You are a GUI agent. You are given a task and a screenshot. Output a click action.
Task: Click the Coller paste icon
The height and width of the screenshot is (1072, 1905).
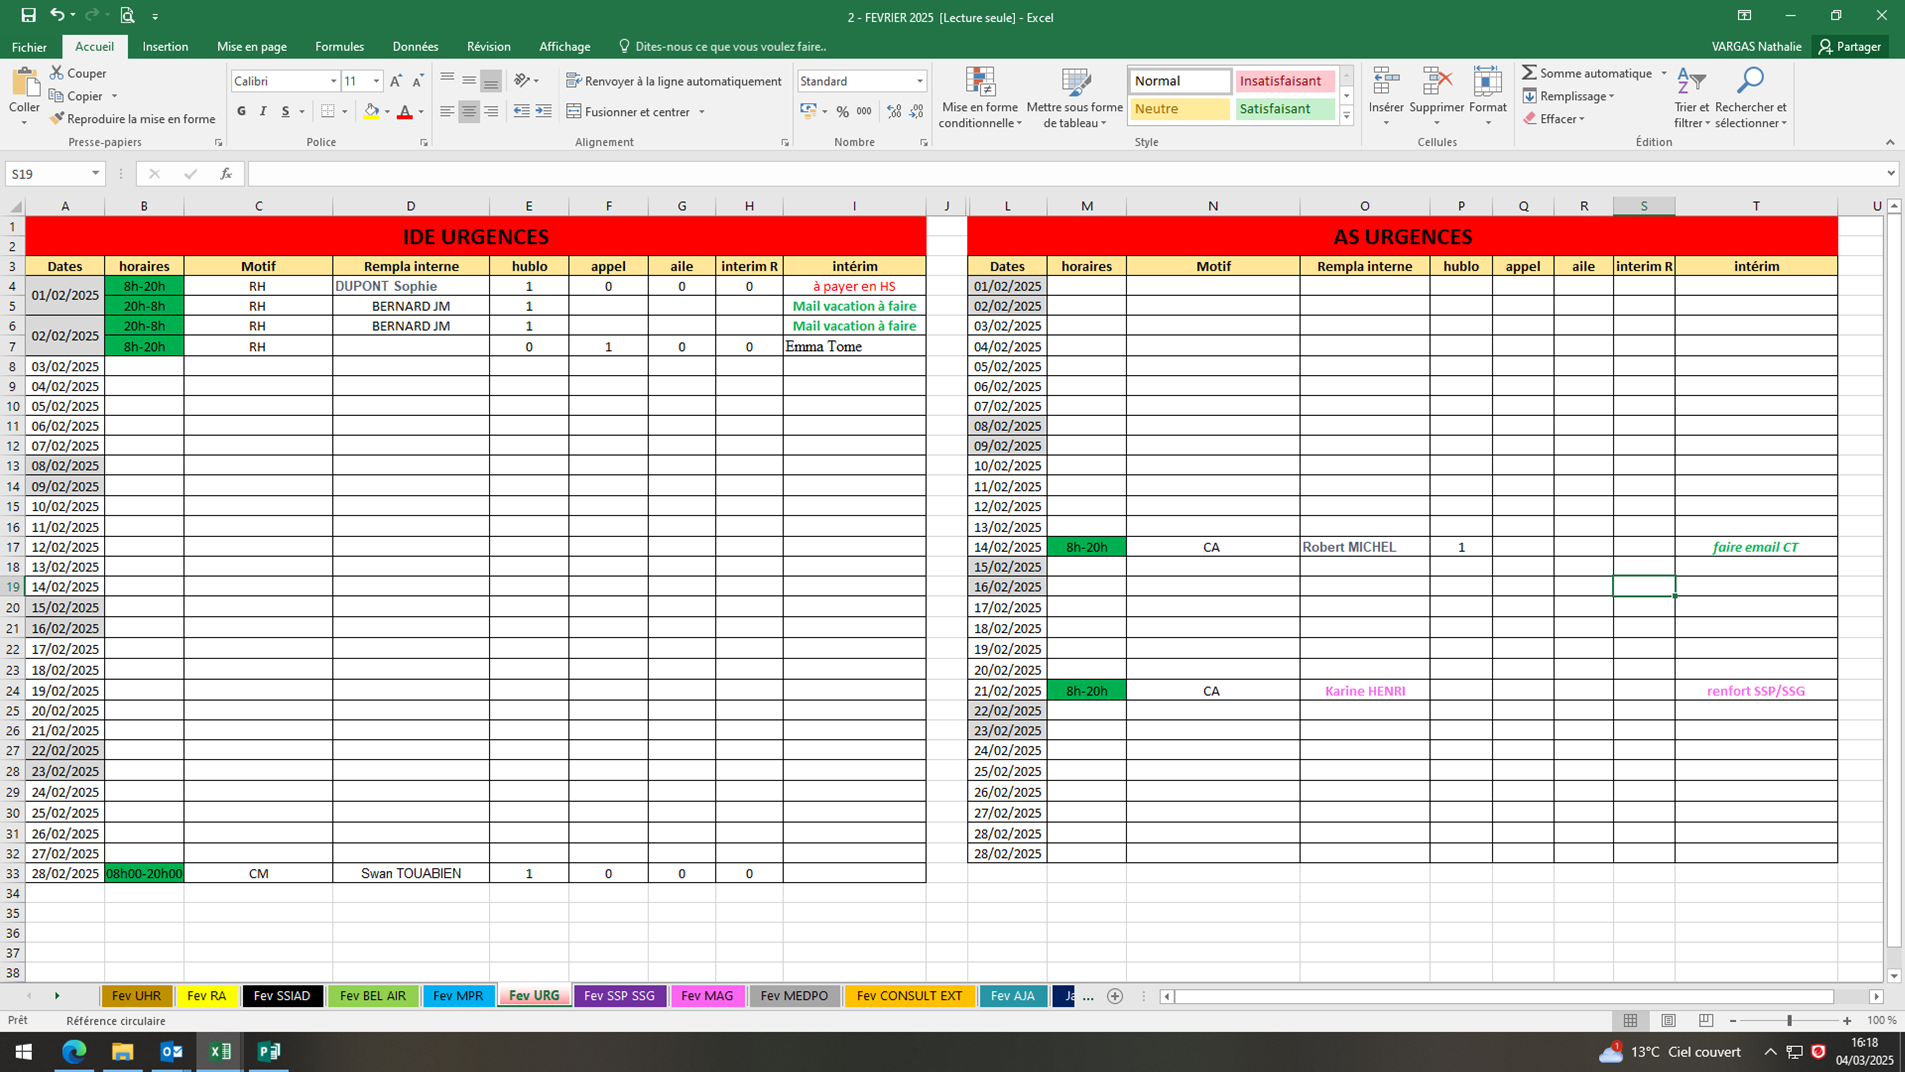pyautogui.click(x=24, y=84)
